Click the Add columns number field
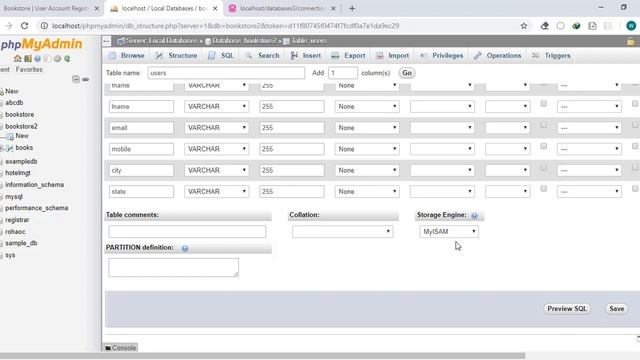The width and height of the screenshot is (640, 360). [343, 73]
